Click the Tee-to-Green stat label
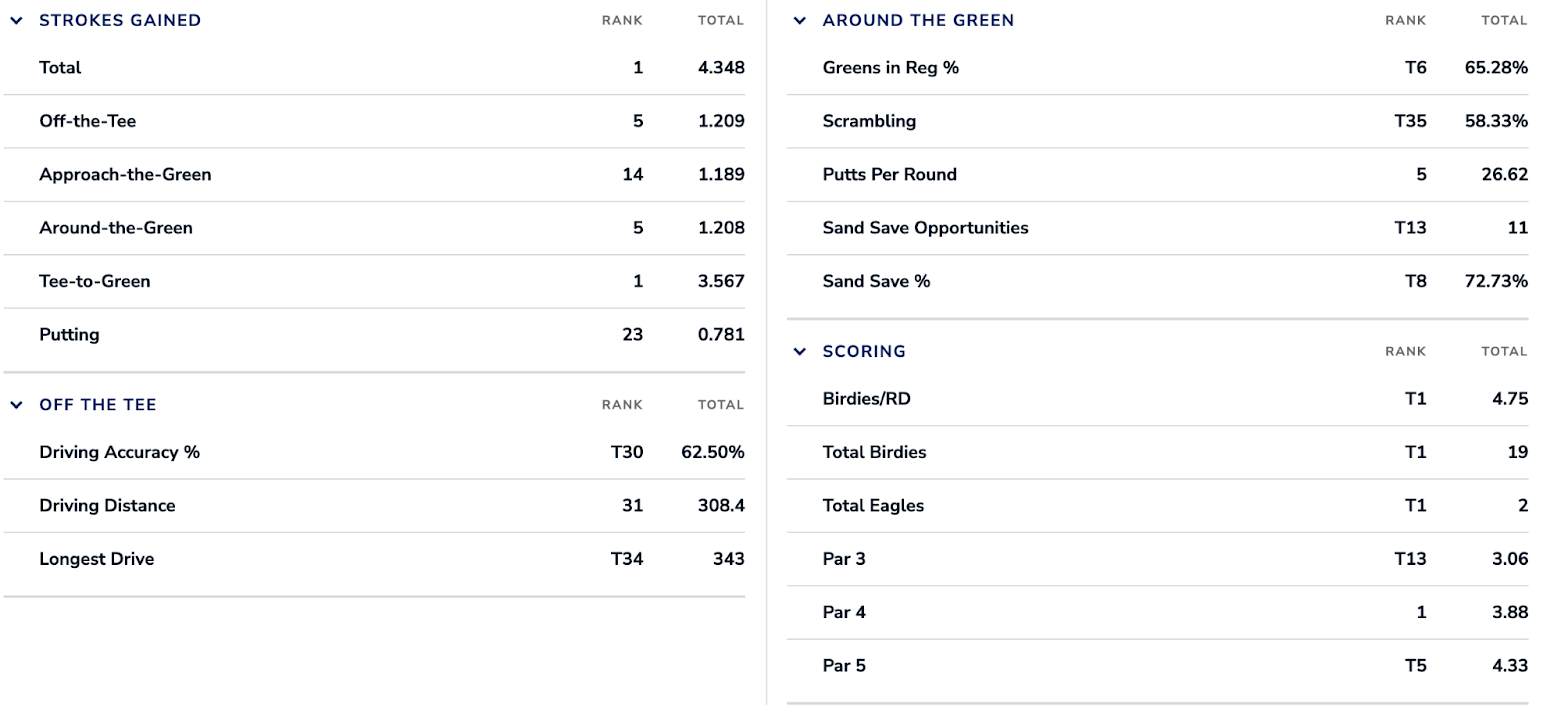1565x712 pixels. (x=95, y=281)
